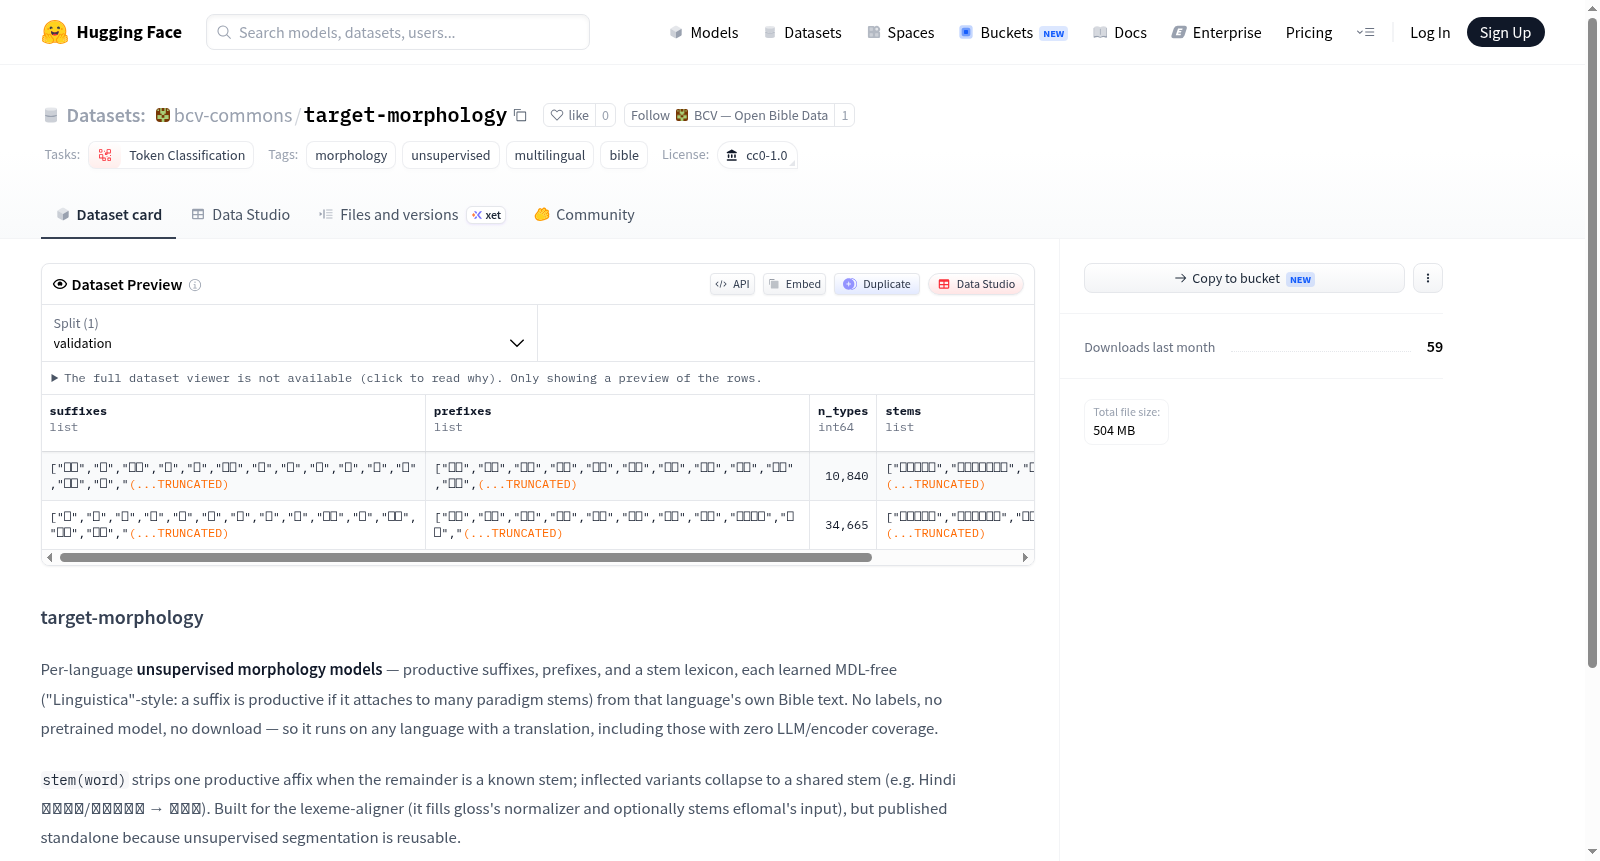
Task: Open the expanded navigation menu icon
Action: click(x=1365, y=32)
